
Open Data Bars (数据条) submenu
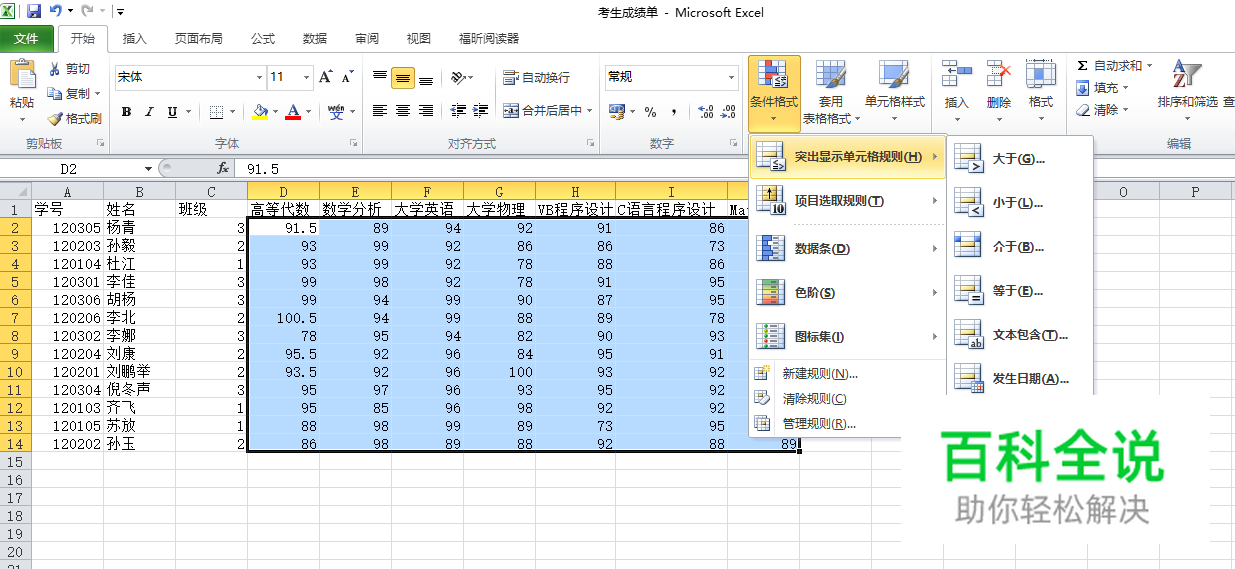coord(847,249)
